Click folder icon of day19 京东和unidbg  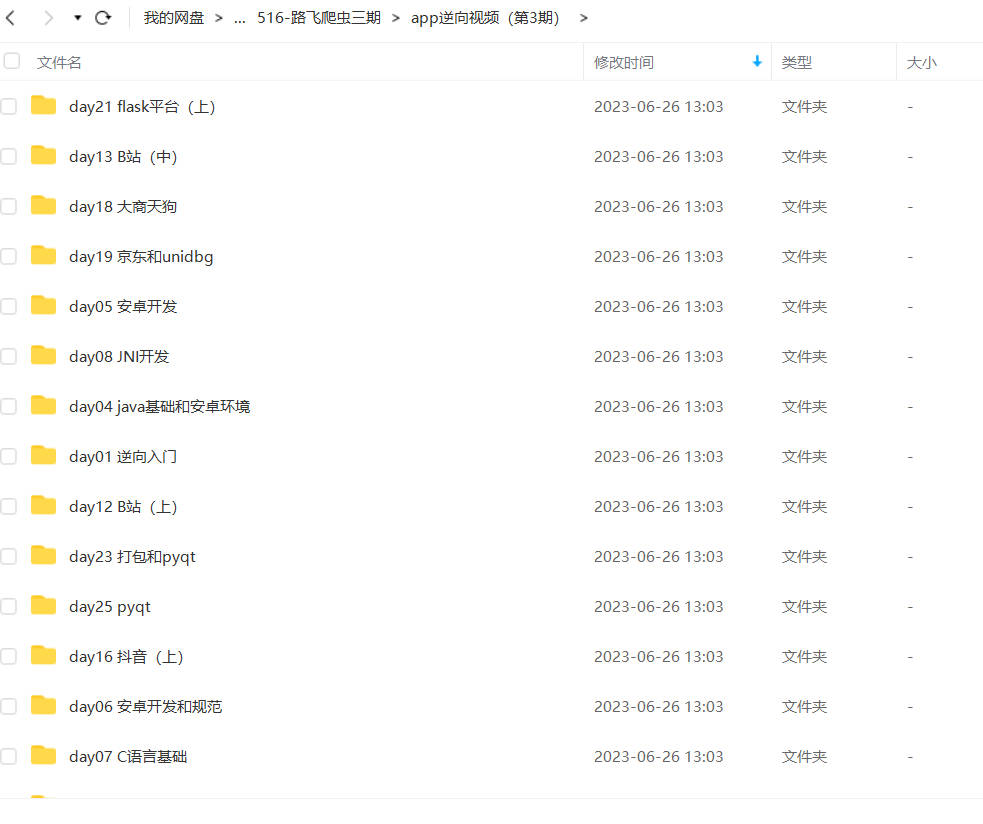point(43,255)
